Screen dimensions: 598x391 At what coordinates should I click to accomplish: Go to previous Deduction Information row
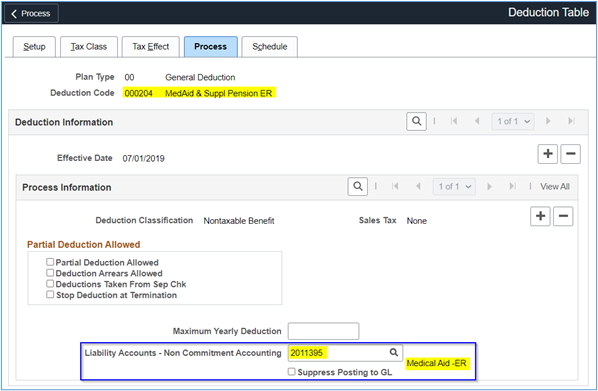477,121
